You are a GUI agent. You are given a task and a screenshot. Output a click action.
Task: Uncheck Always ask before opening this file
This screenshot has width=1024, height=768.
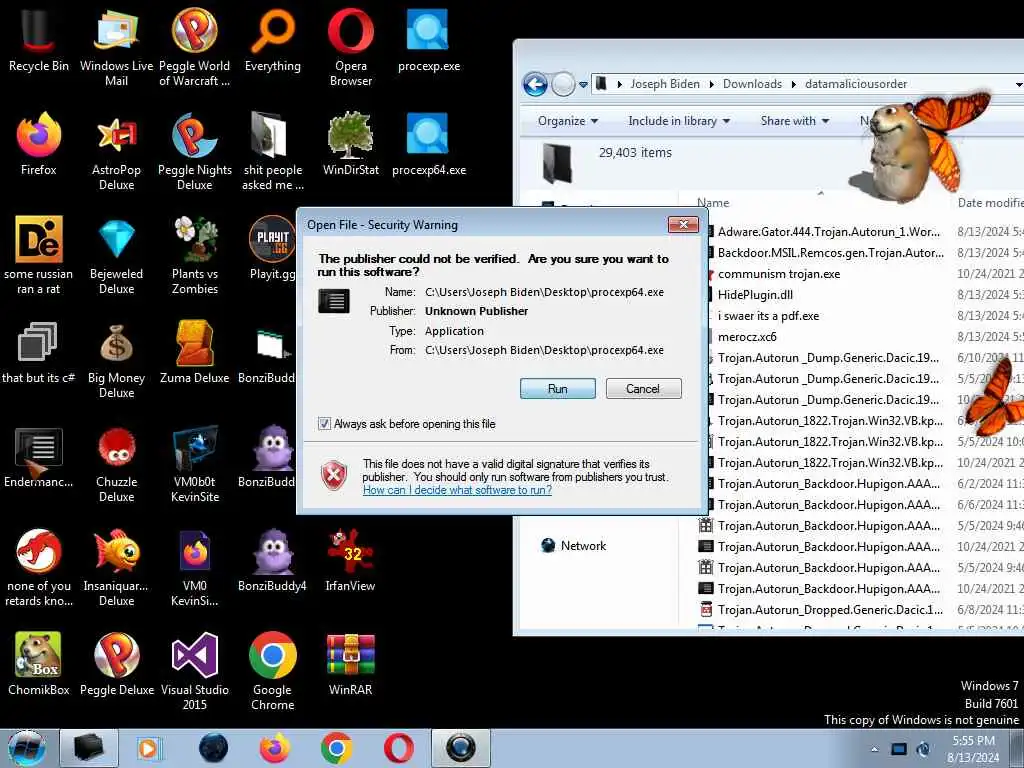(x=324, y=424)
